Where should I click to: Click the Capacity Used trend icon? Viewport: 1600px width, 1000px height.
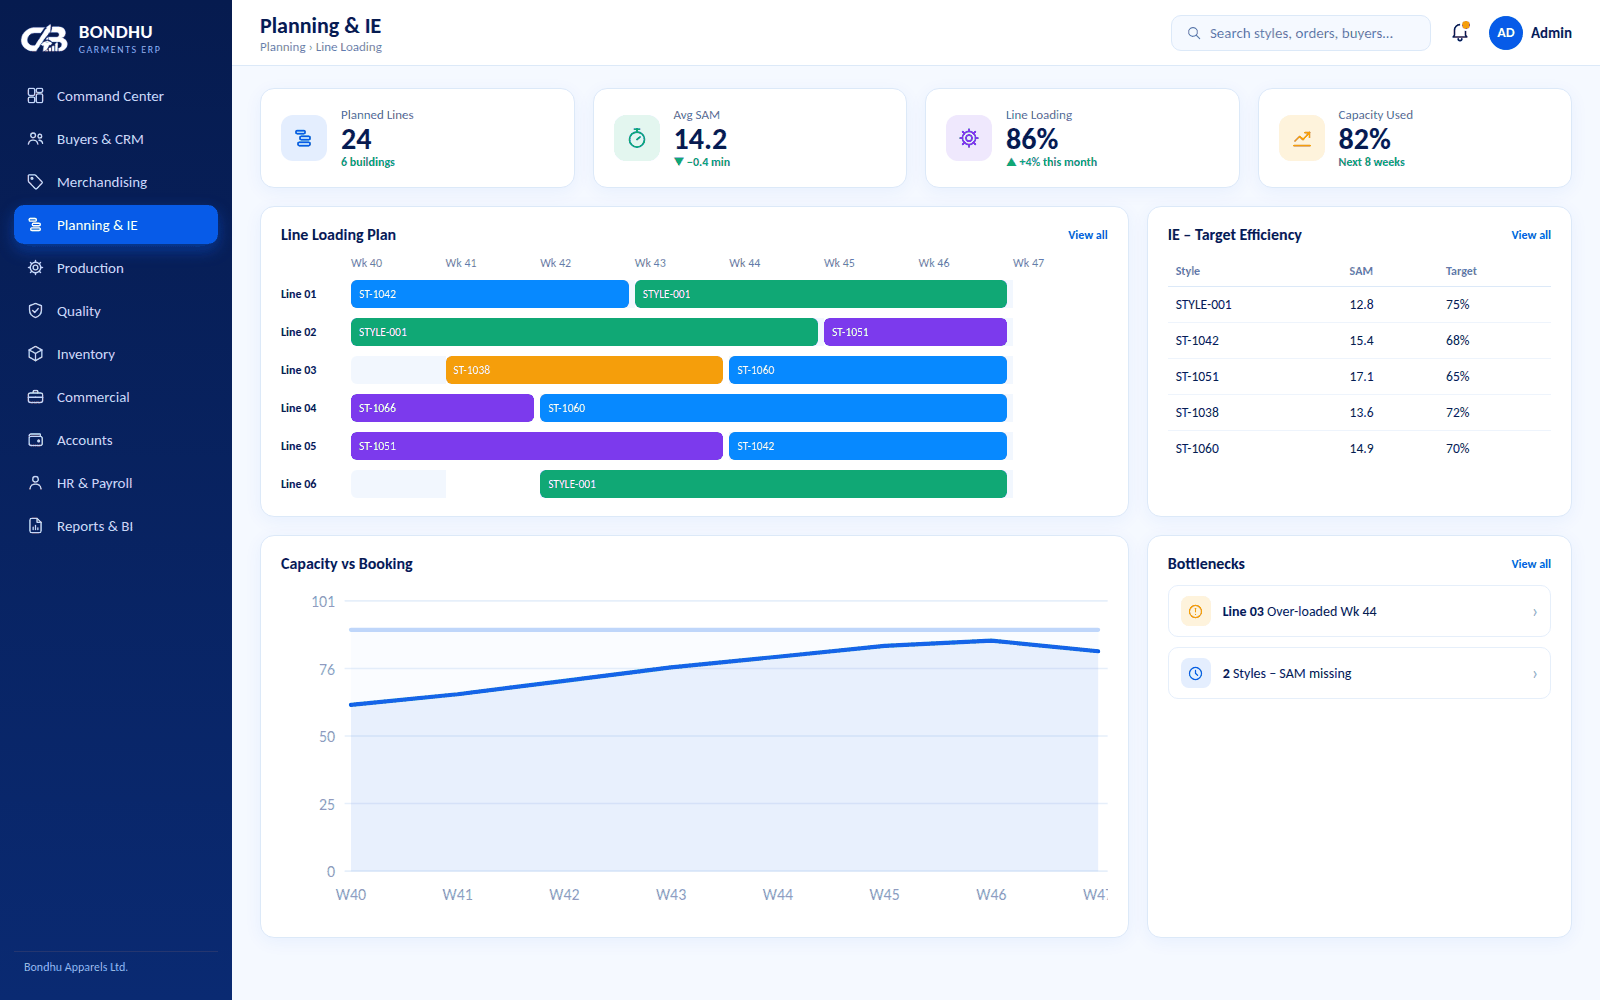(1301, 138)
